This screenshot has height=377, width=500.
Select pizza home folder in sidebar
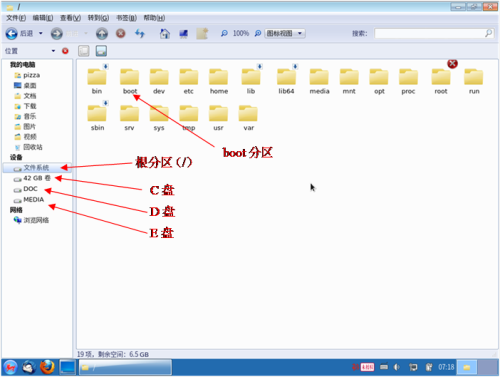pyautogui.click(x=27, y=75)
